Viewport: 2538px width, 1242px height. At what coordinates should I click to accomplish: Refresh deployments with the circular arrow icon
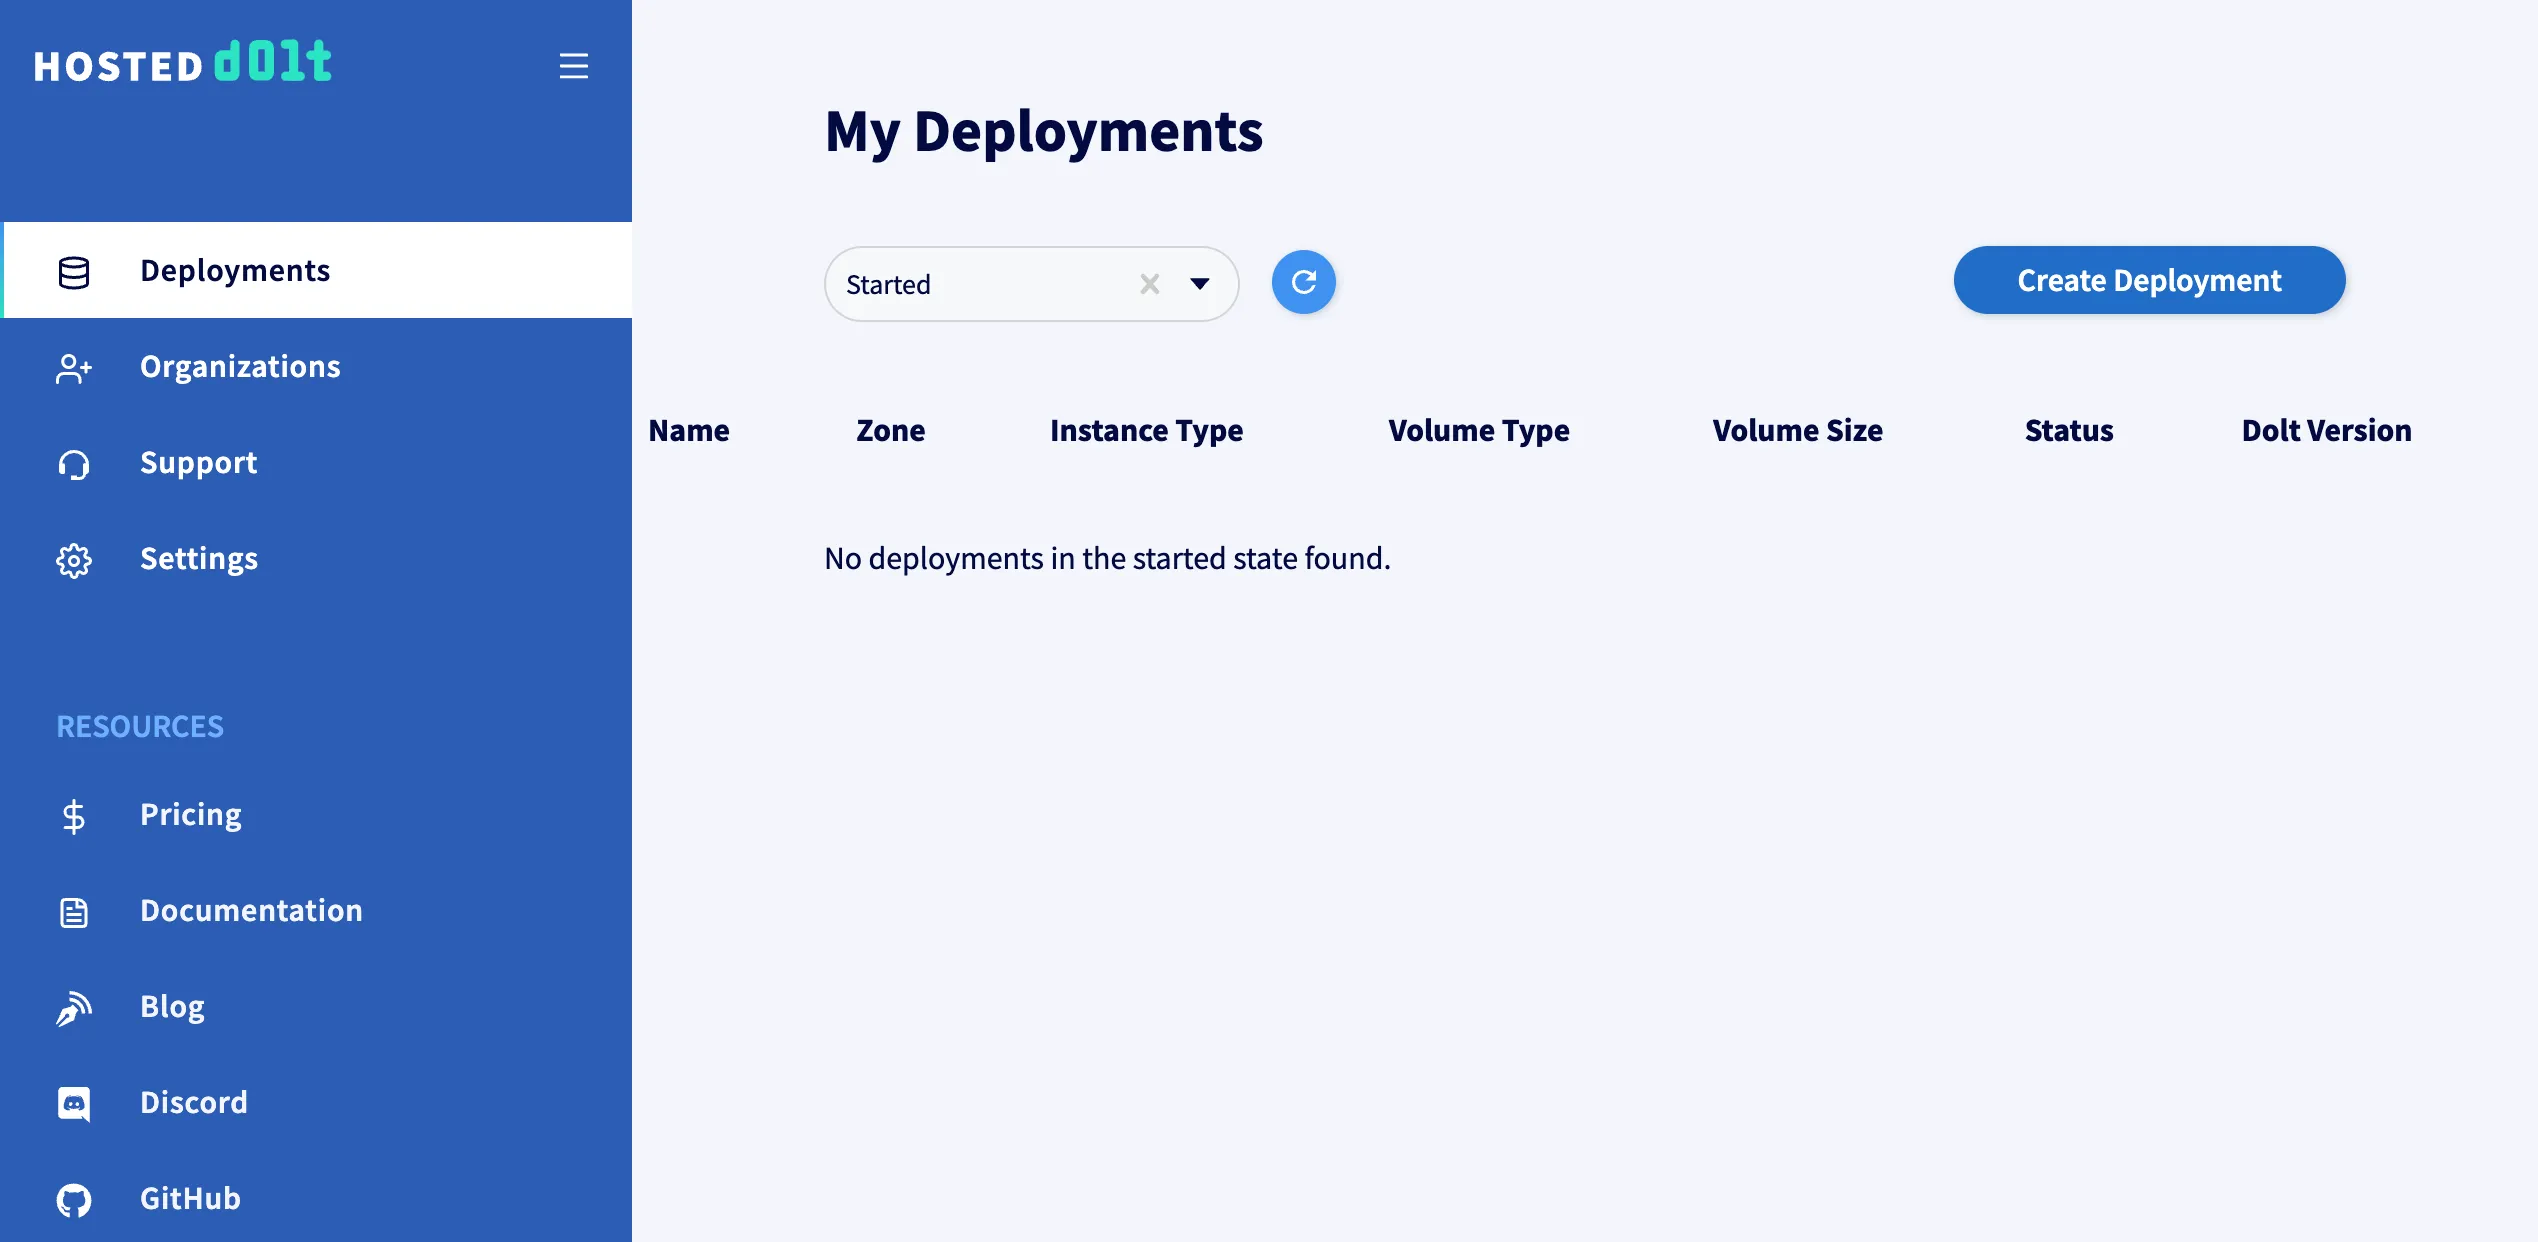click(x=1303, y=282)
